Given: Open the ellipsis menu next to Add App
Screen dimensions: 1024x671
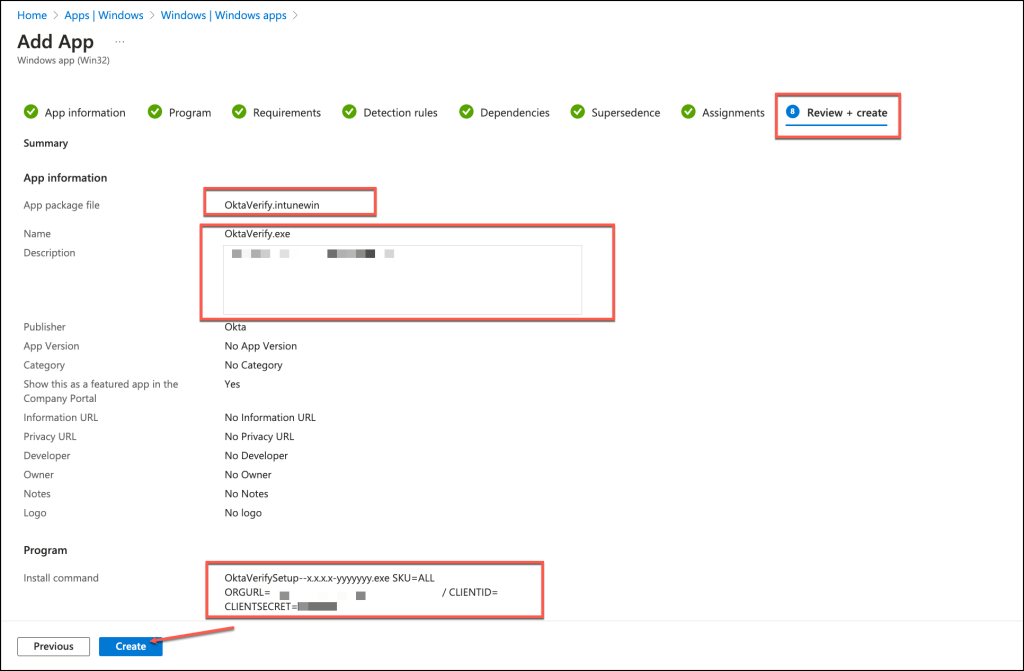Looking at the screenshot, I should (x=120, y=42).
